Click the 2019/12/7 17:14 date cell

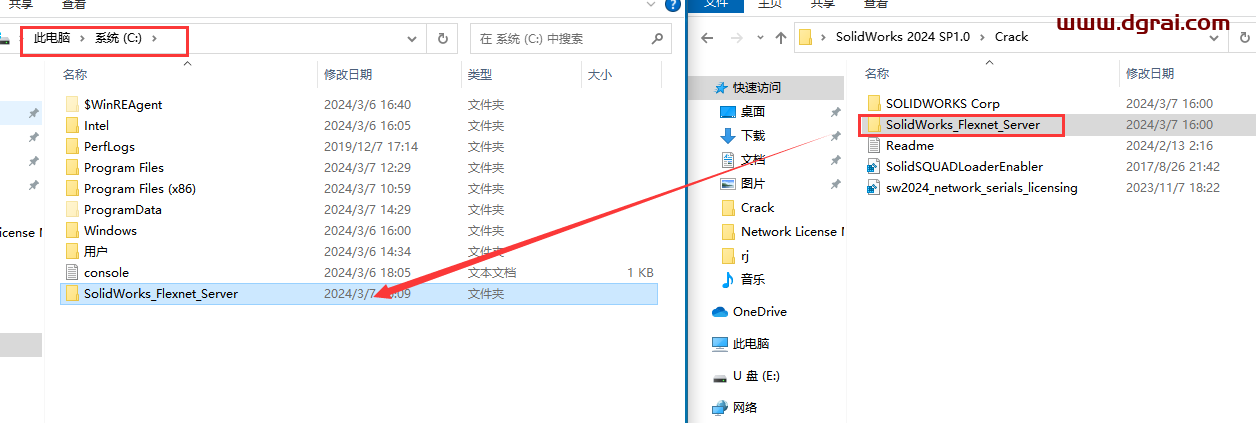pyautogui.click(x=370, y=146)
